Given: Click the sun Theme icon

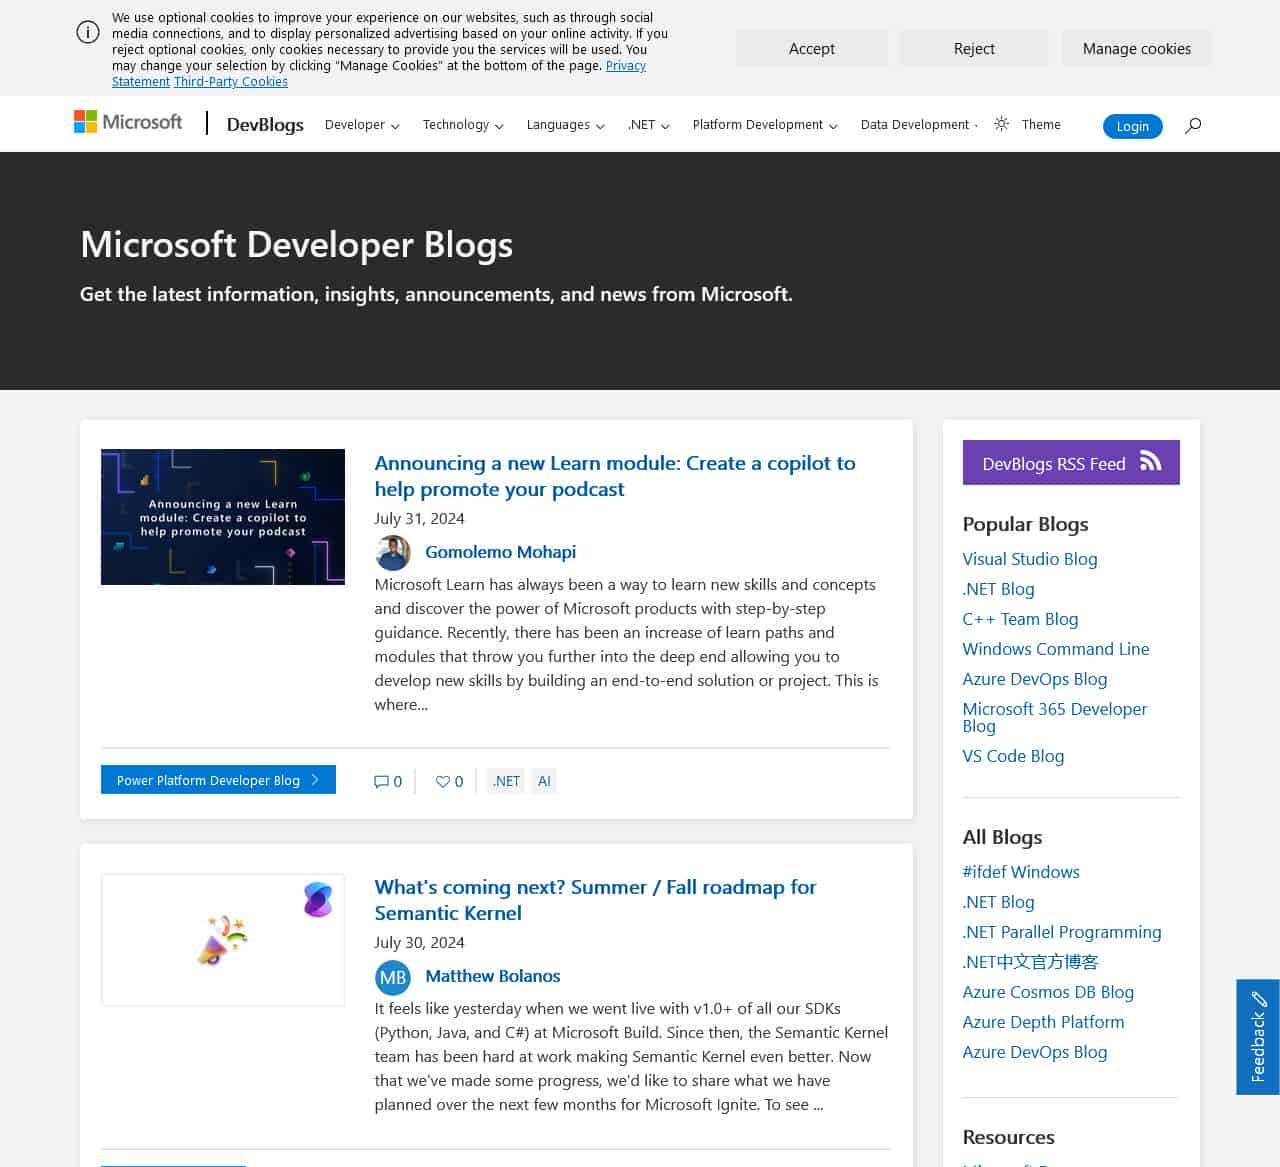Looking at the screenshot, I should pyautogui.click(x=1001, y=124).
